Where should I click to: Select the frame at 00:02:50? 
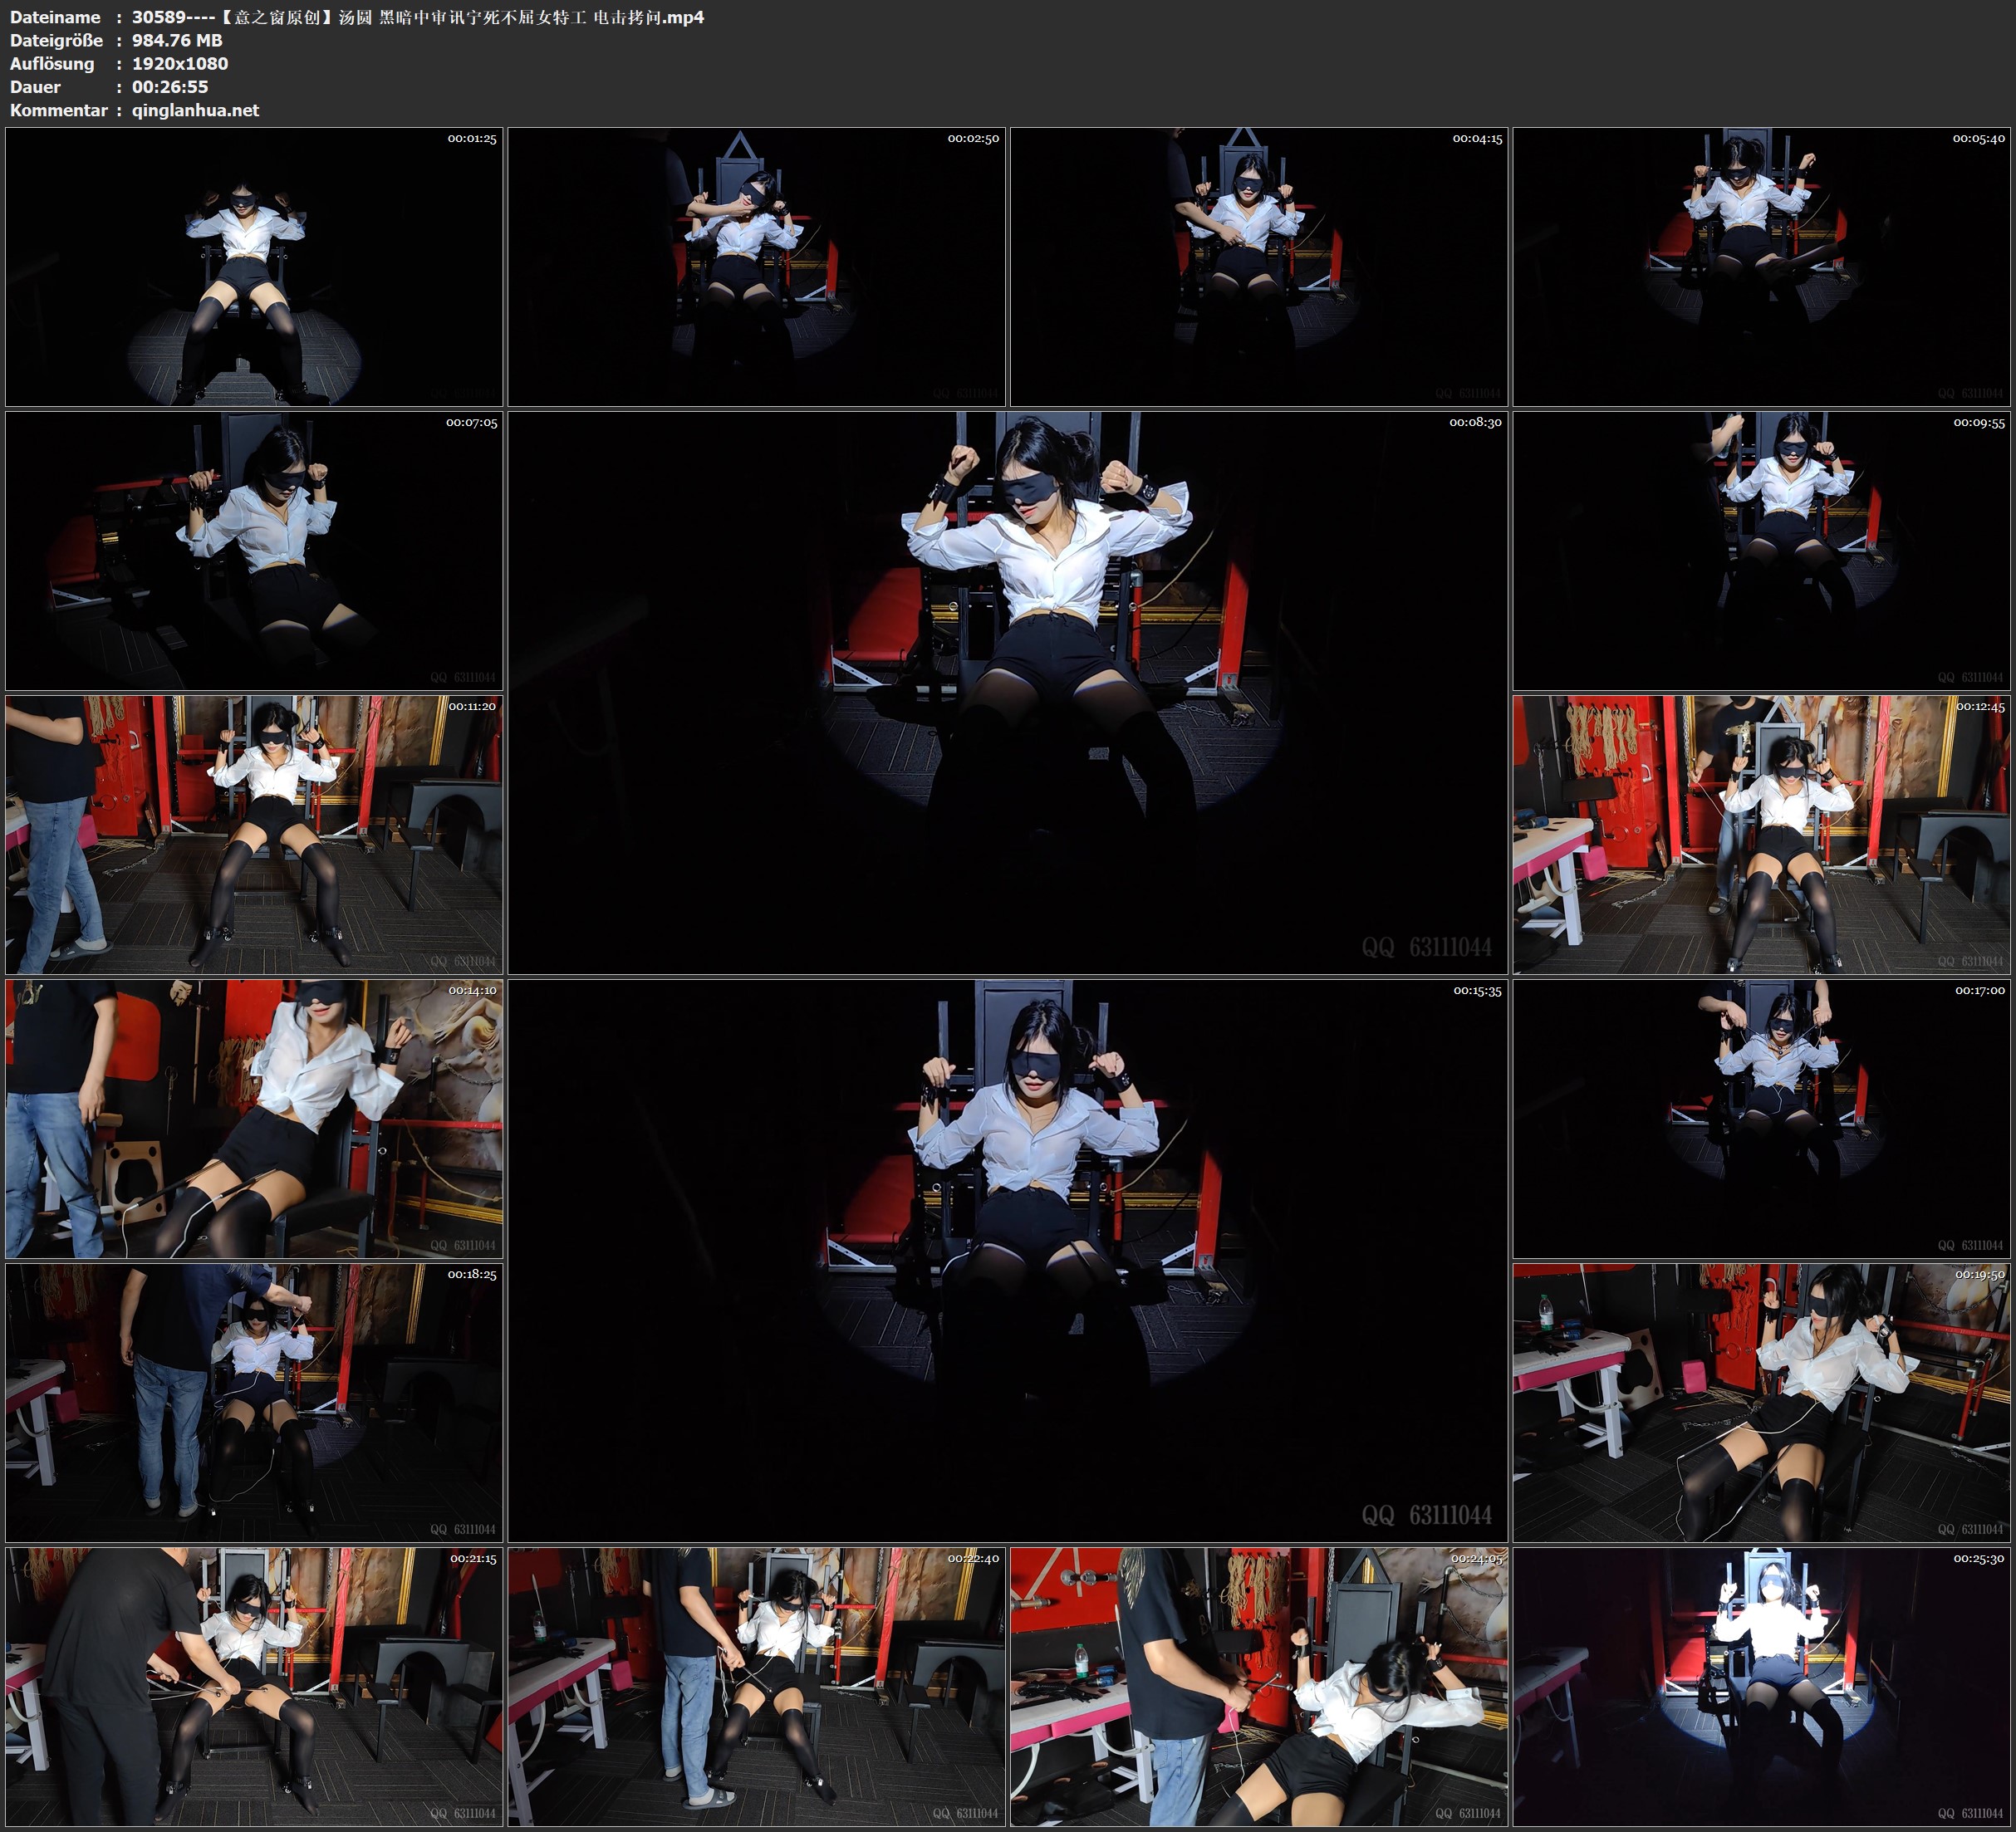pyautogui.click(x=756, y=266)
